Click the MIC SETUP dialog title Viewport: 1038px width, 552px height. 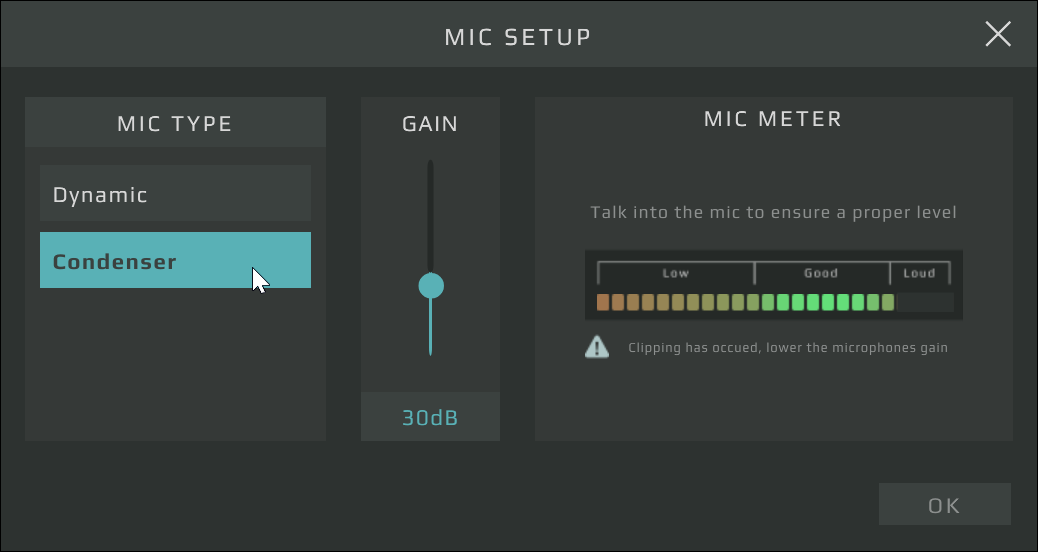(x=518, y=38)
